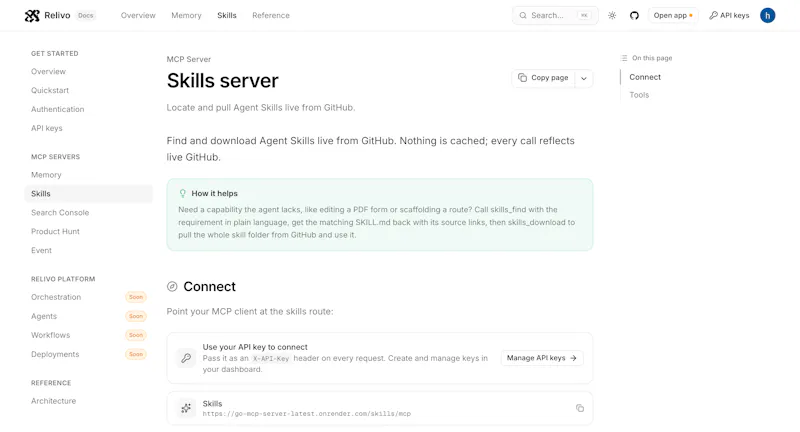Image resolution: width=800 pixels, height=432 pixels.
Task: Toggle the light/dark theme sun icon
Action: (x=612, y=16)
